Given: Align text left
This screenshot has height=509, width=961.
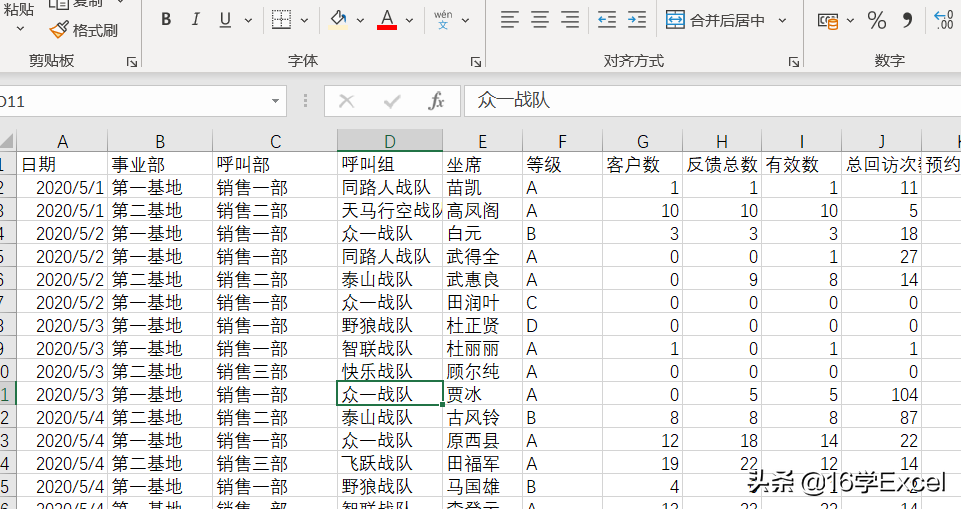Looking at the screenshot, I should click(x=509, y=20).
